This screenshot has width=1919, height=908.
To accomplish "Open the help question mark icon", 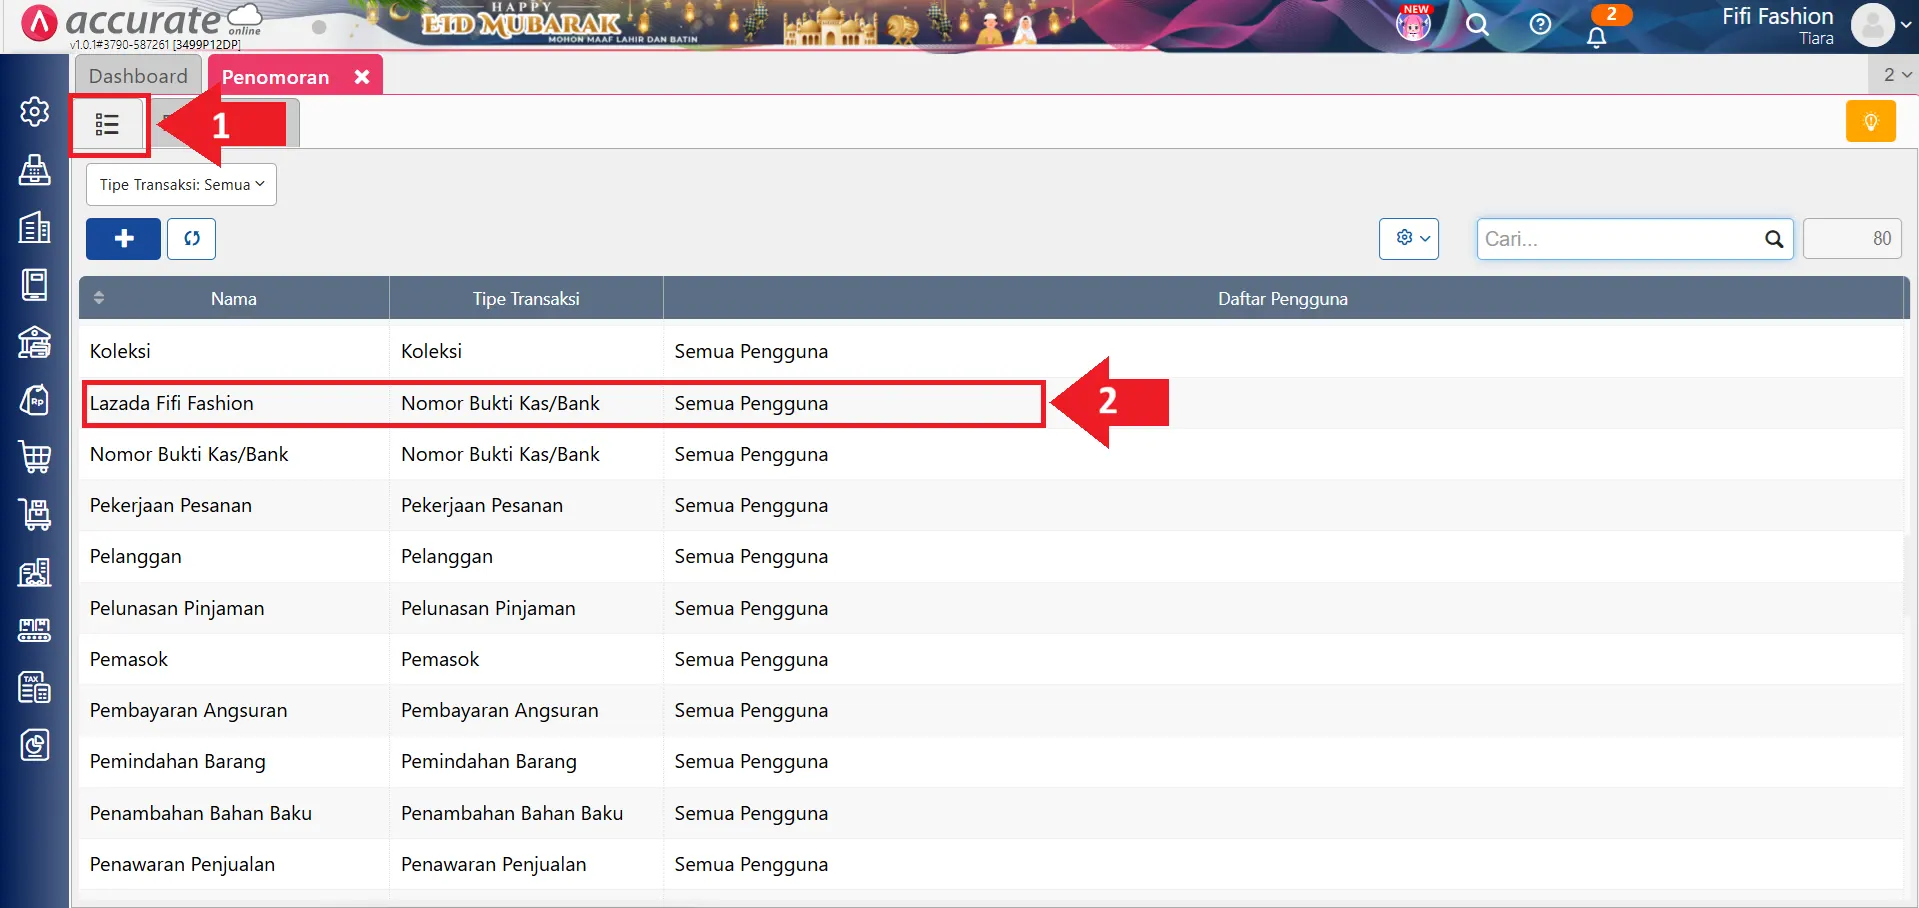I will (x=1540, y=24).
